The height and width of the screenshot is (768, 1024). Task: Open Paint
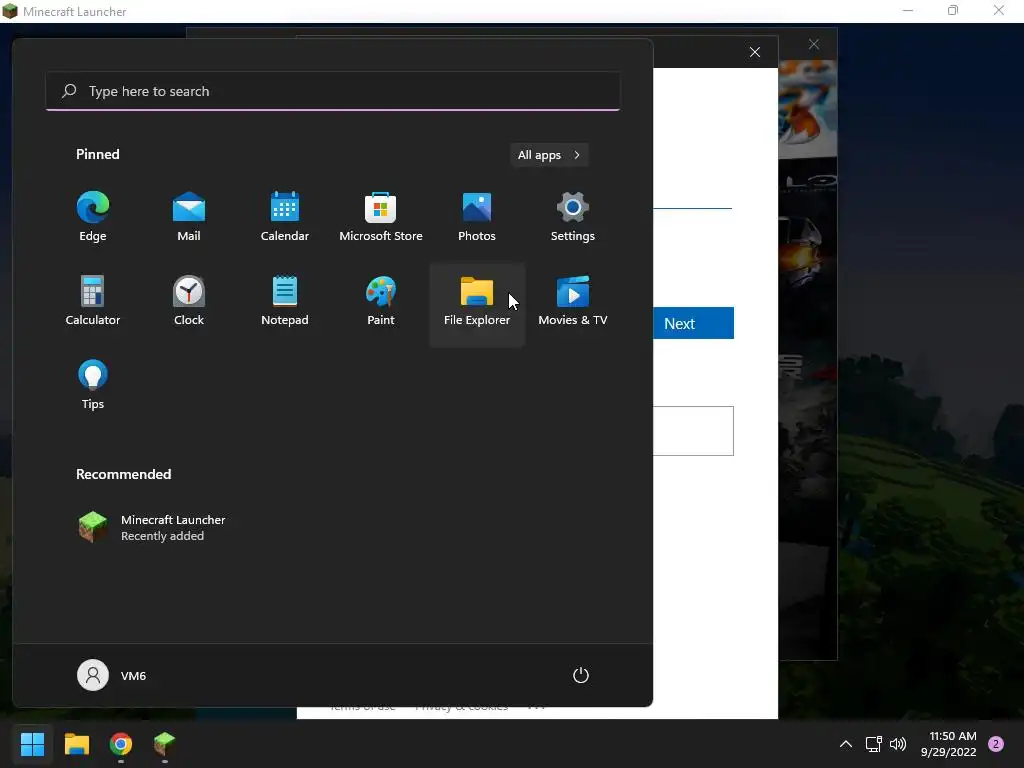coord(381,302)
